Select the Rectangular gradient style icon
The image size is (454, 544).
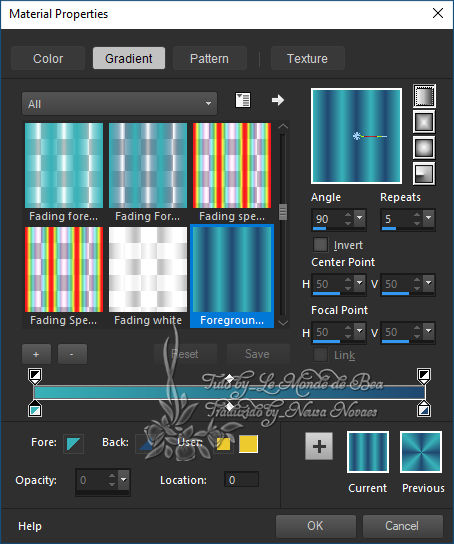click(x=424, y=122)
